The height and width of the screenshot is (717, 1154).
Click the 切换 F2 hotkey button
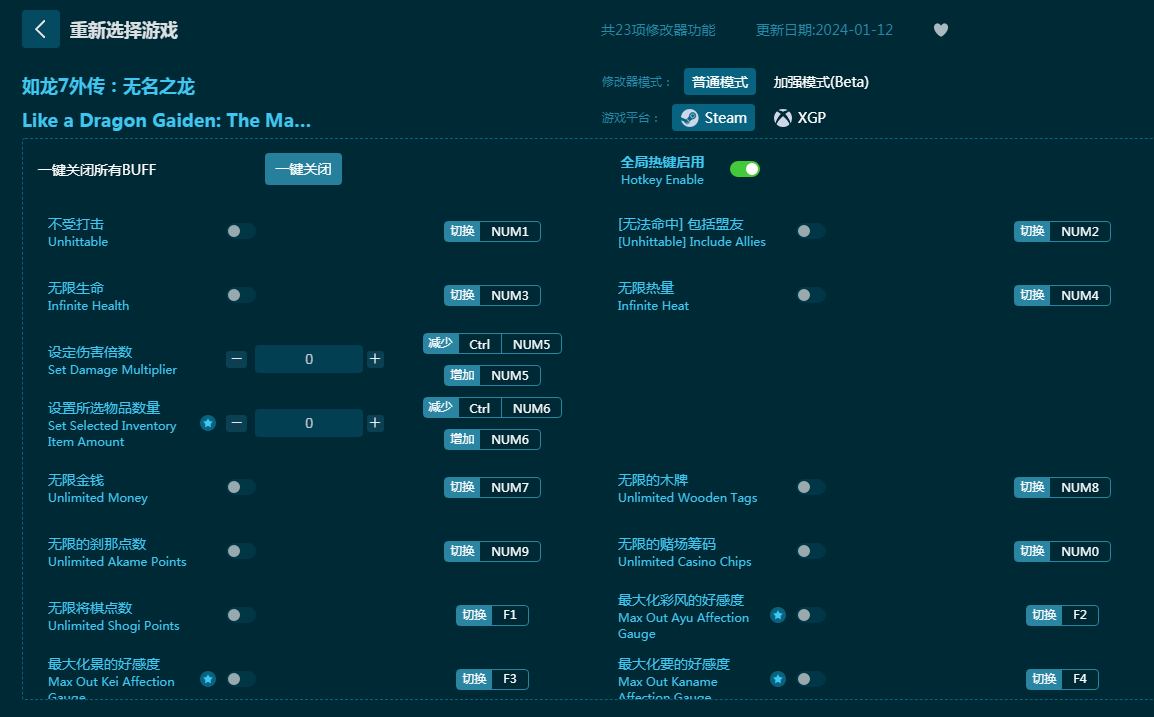click(1062, 615)
